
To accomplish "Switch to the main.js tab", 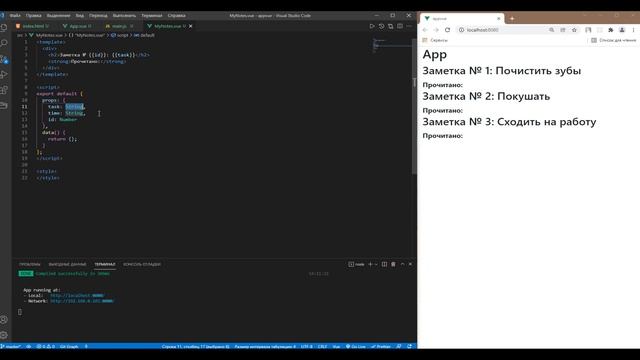I will 119,26.
